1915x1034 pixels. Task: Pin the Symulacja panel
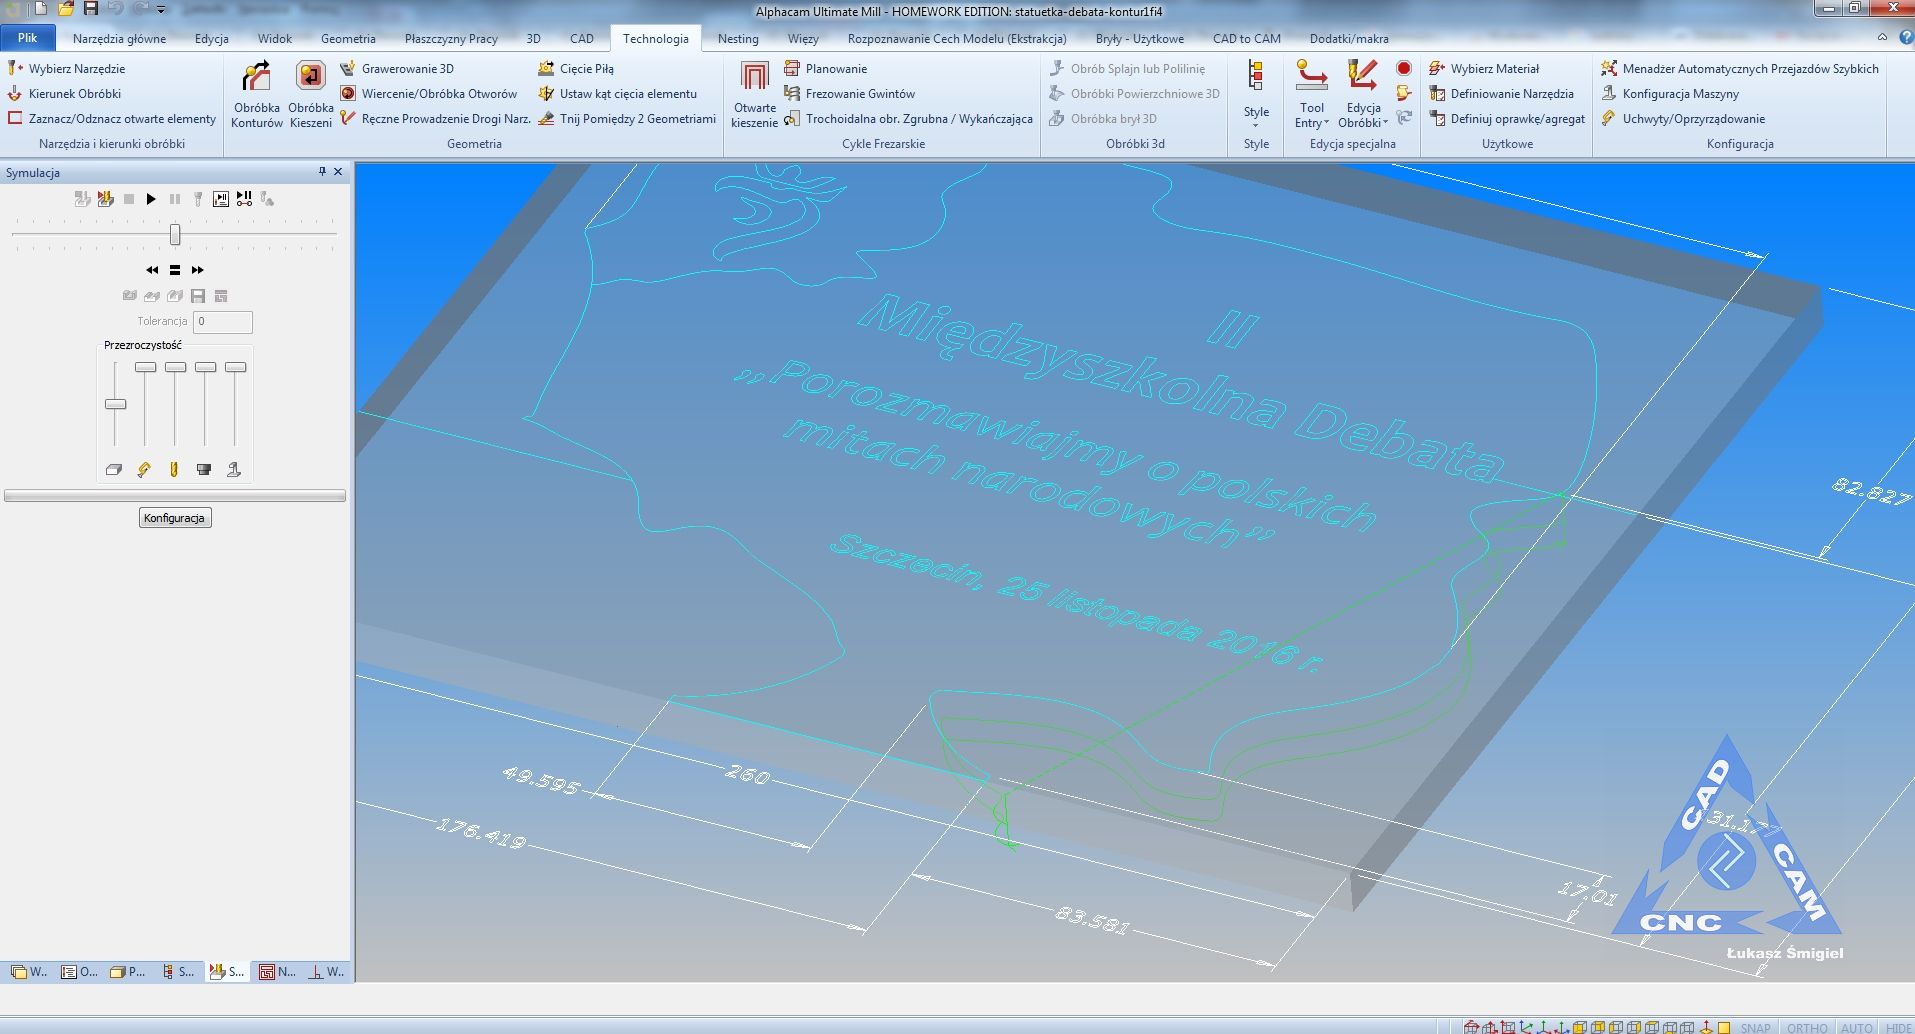coord(322,172)
